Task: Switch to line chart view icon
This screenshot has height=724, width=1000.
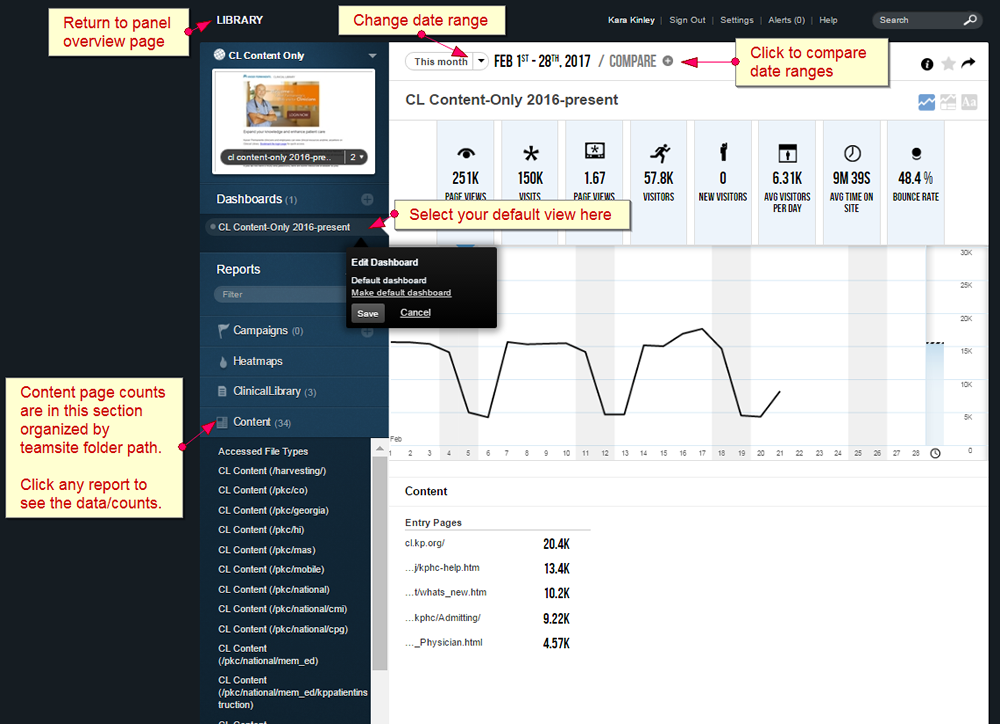Action: tap(927, 102)
